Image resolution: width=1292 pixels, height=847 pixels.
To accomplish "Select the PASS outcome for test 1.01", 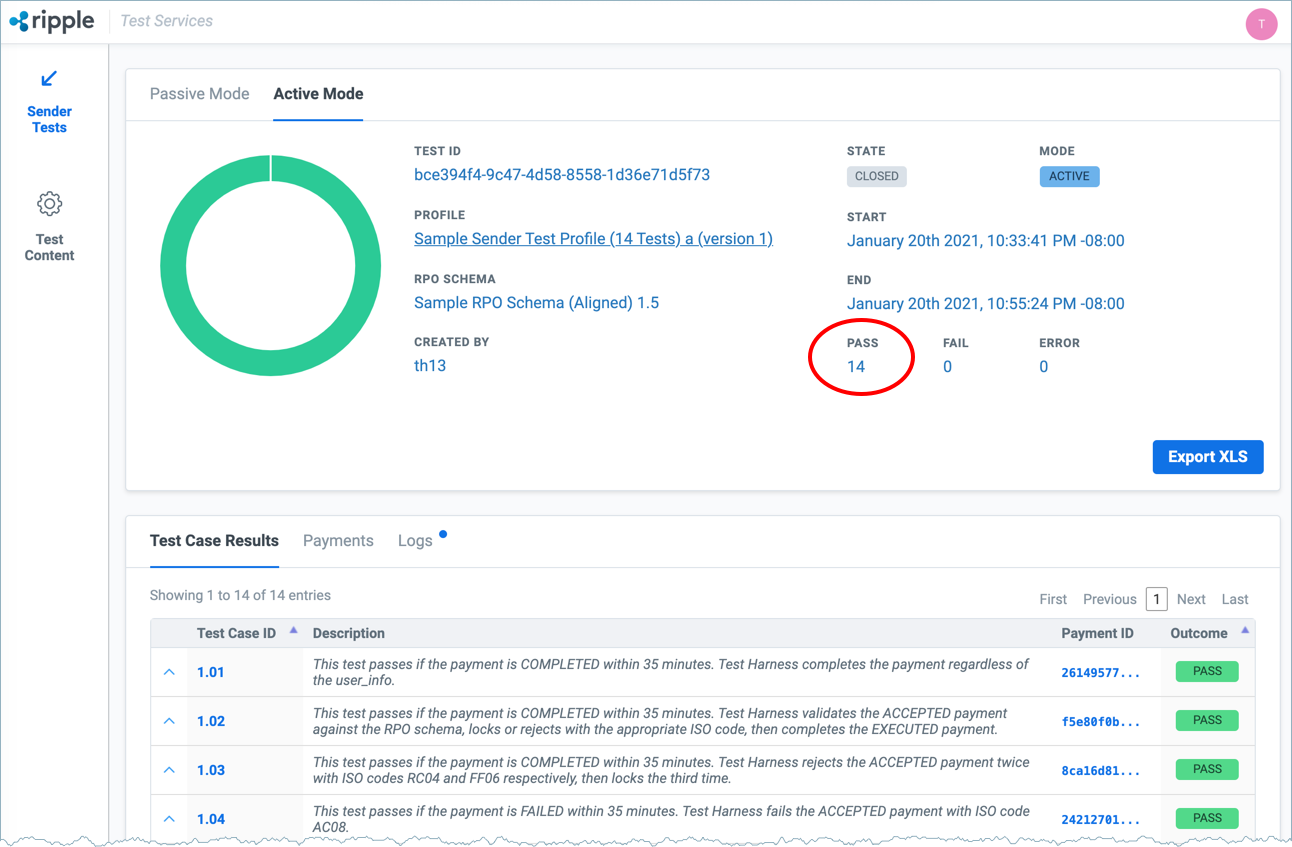I will coord(1206,671).
